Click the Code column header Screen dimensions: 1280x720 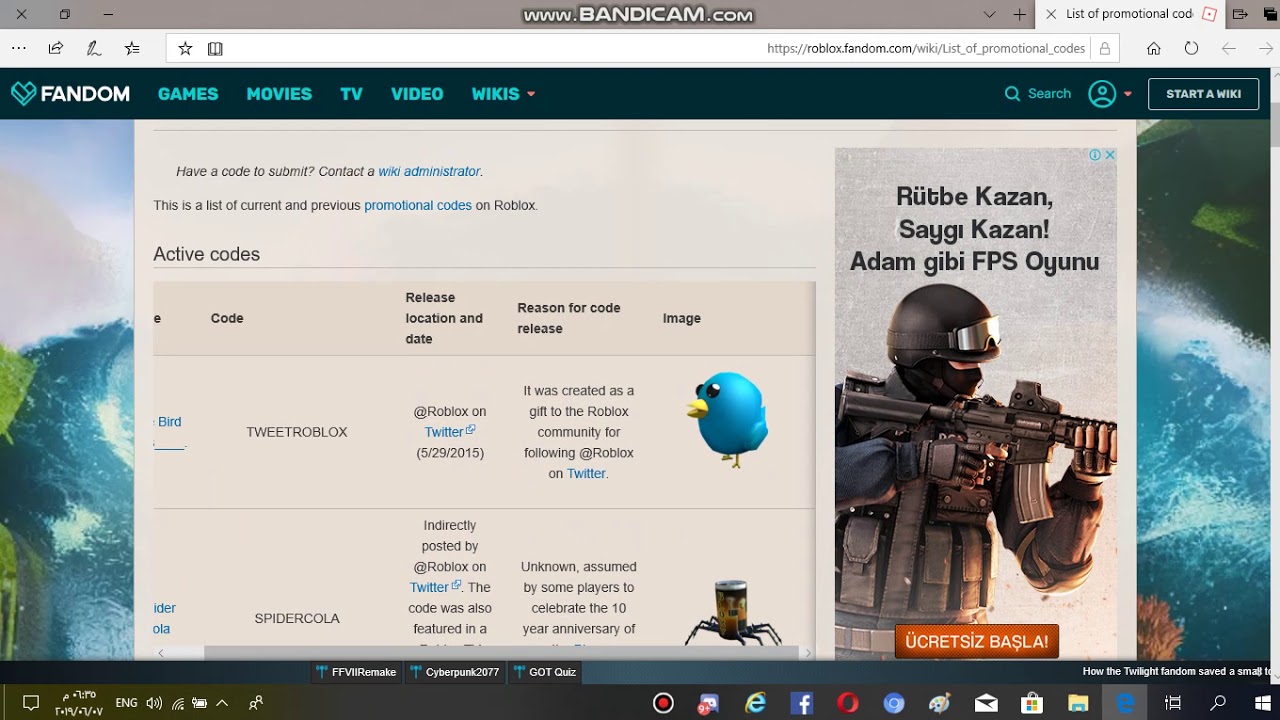(x=227, y=318)
